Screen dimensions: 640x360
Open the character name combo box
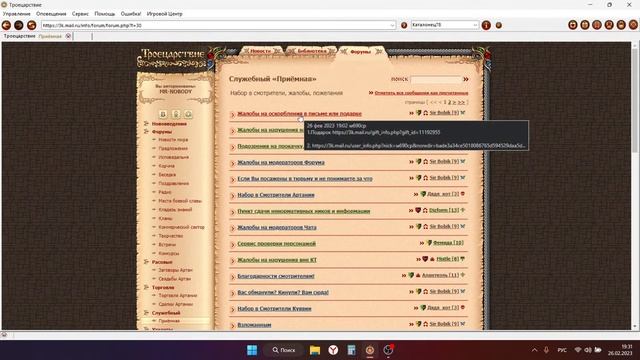tap(444, 25)
